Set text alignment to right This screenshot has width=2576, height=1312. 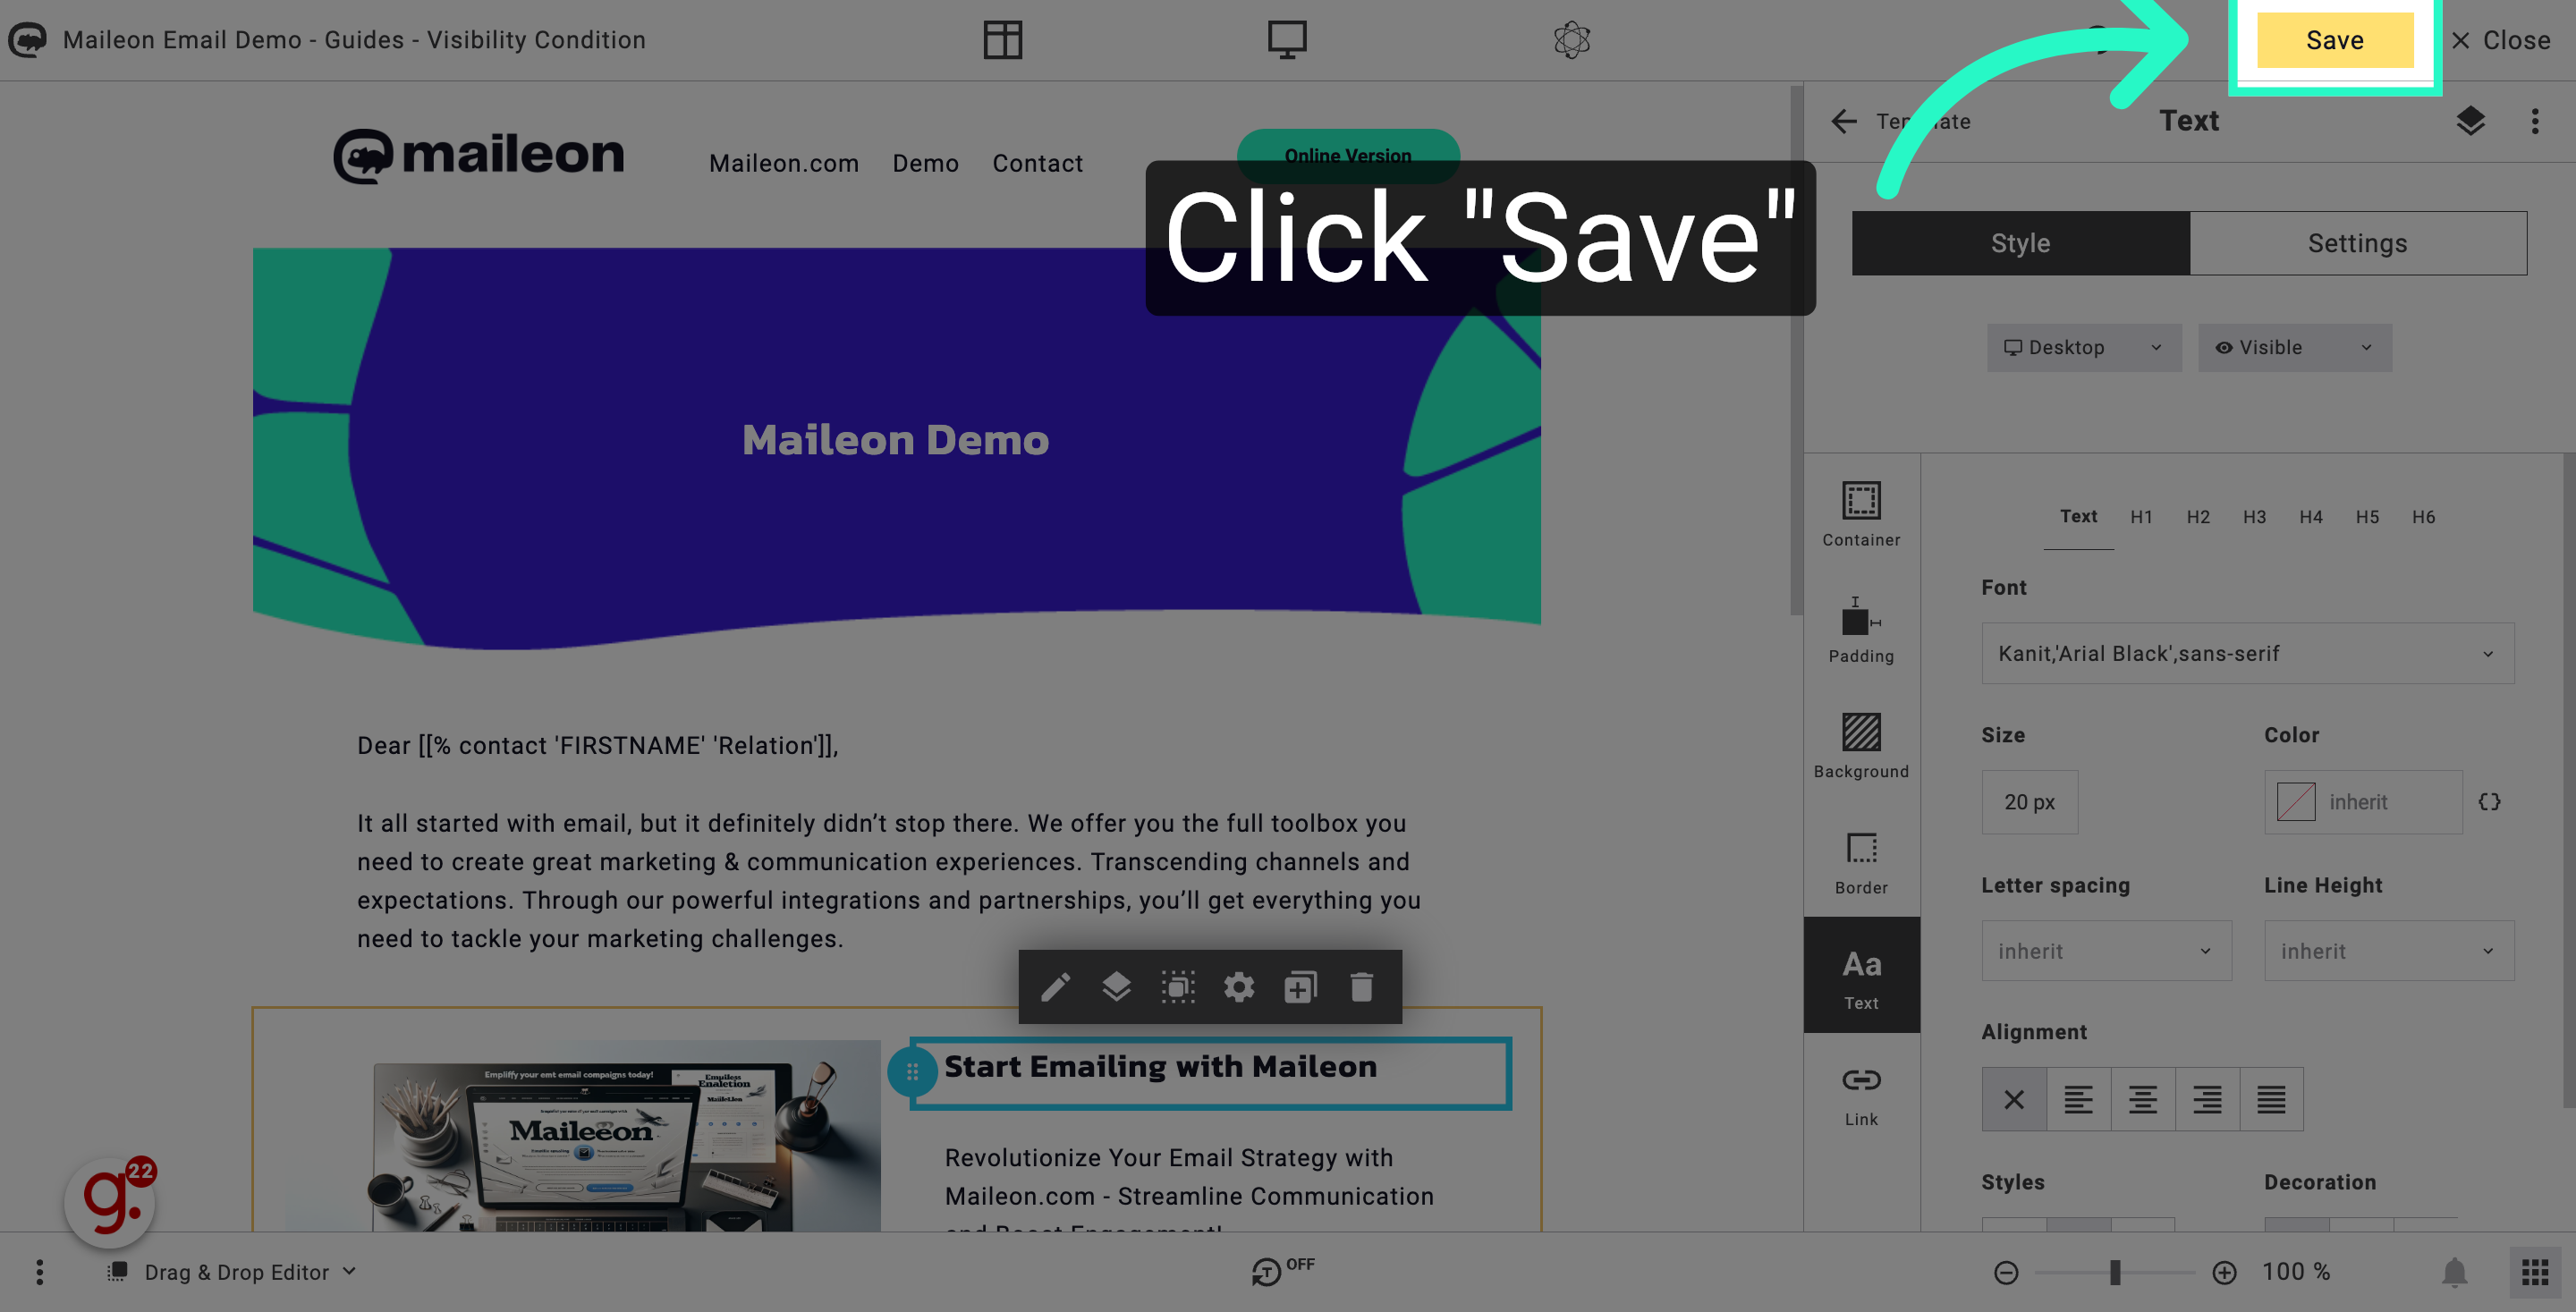coord(2207,1099)
